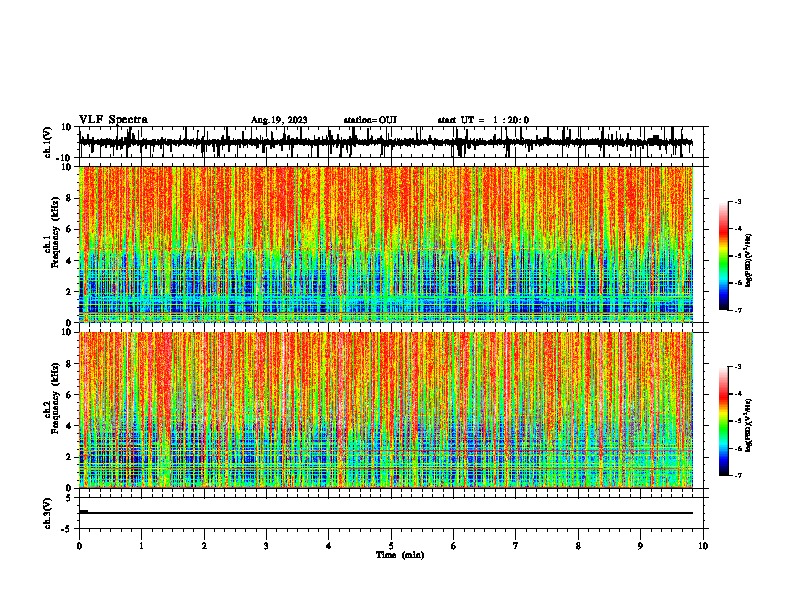Click the flat ch.3 voltage trace line
Viewport: 792px width, 612px height.
click(386, 513)
